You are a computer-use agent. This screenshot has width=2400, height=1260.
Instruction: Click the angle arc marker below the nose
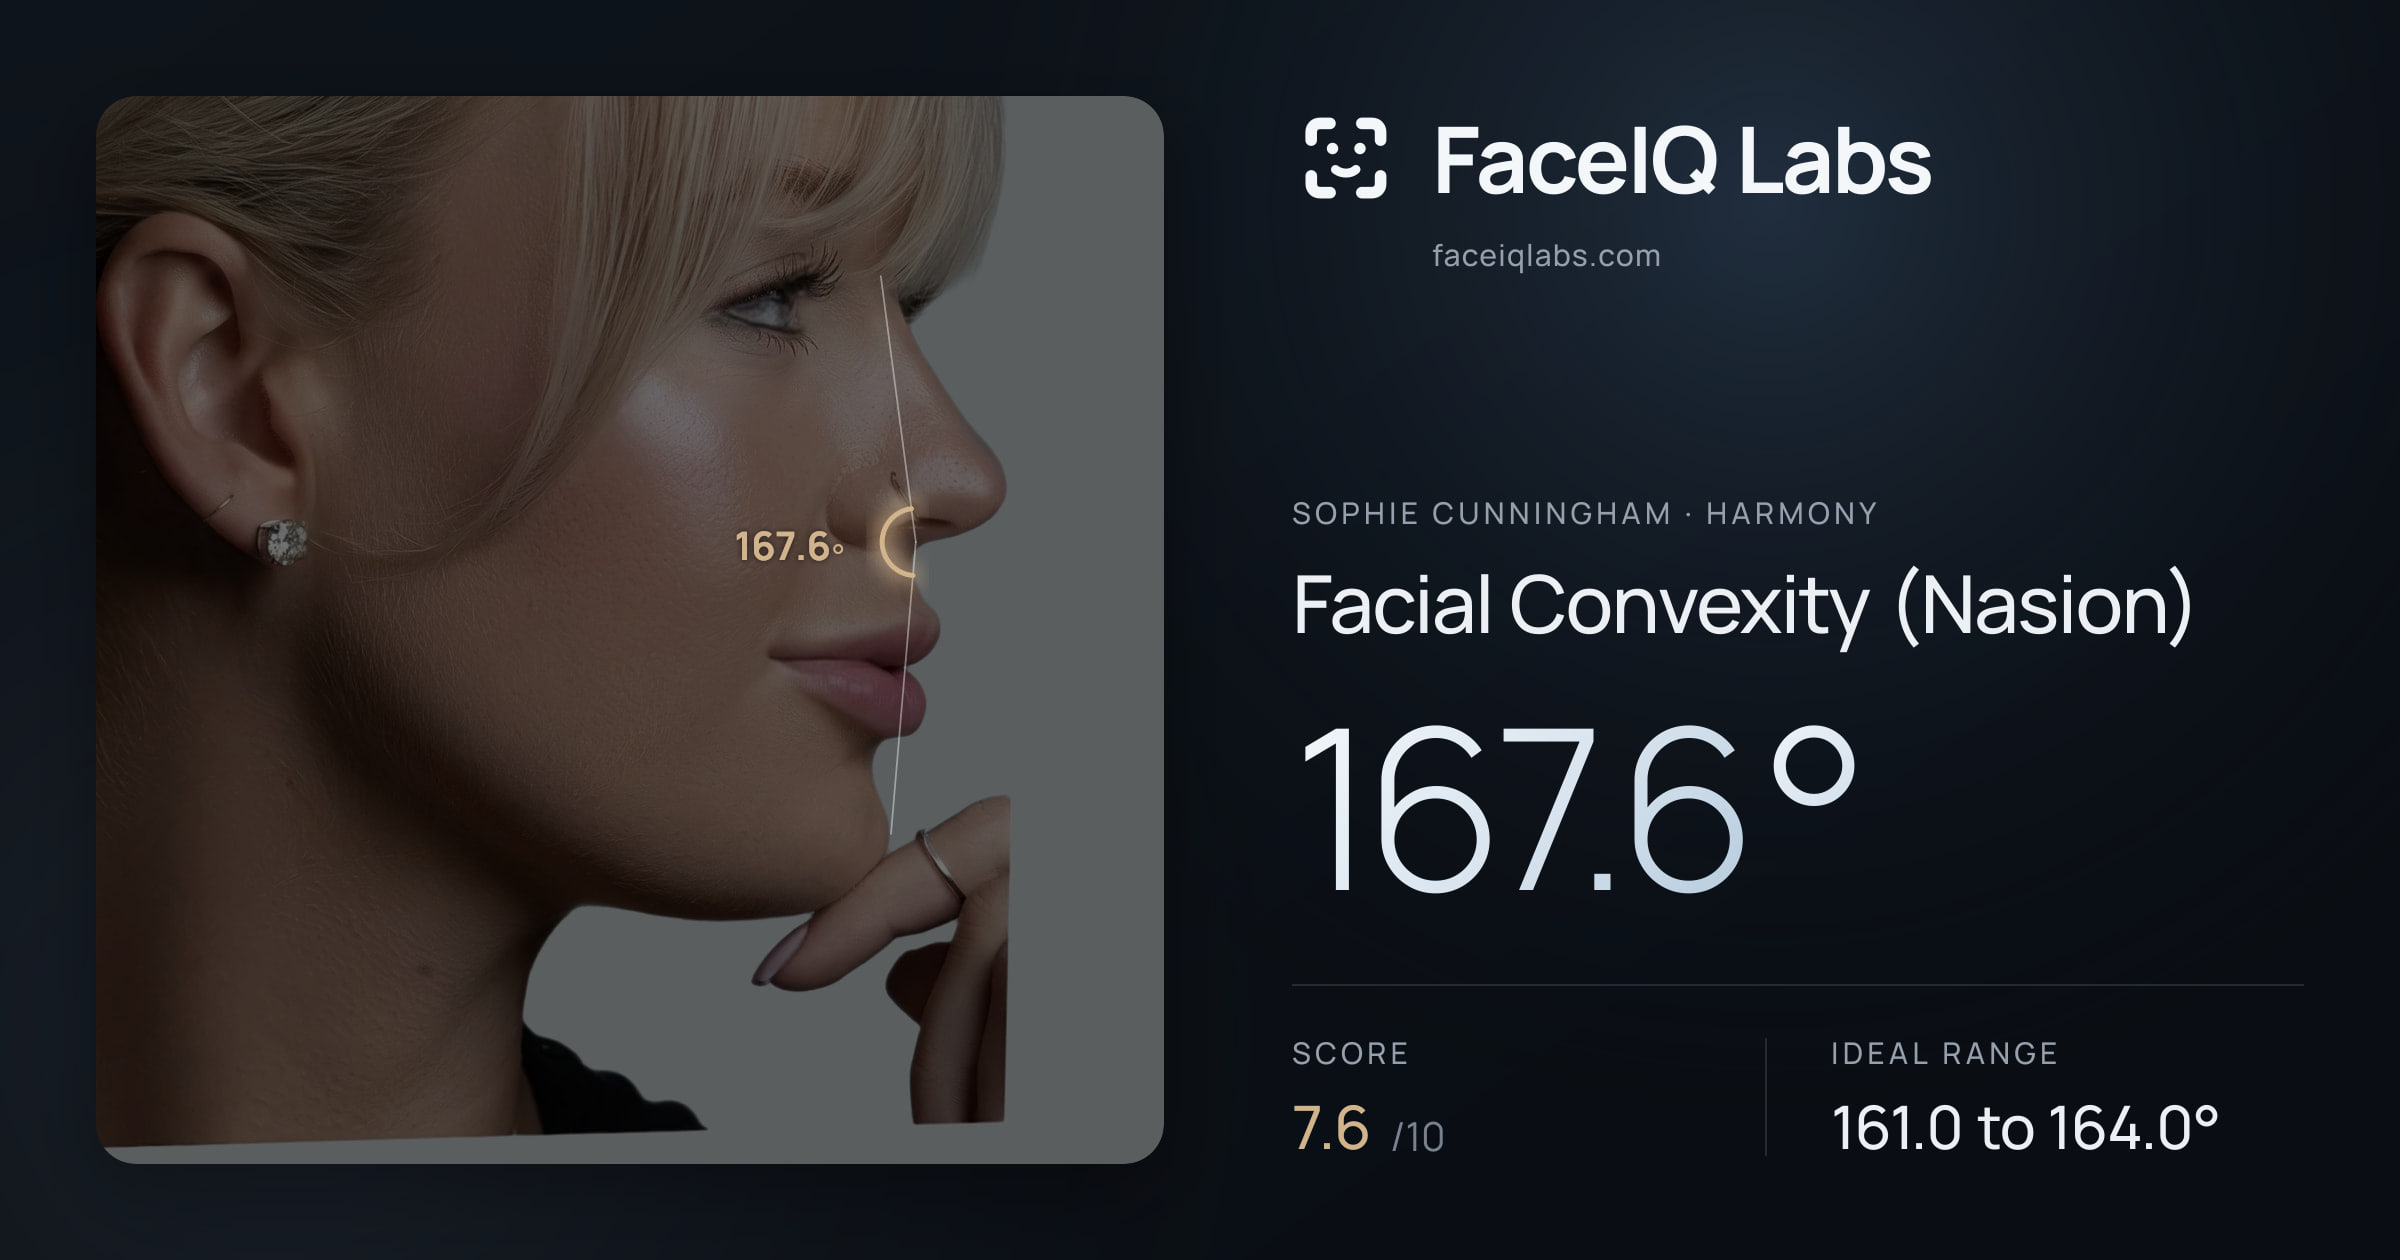click(899, 541)
